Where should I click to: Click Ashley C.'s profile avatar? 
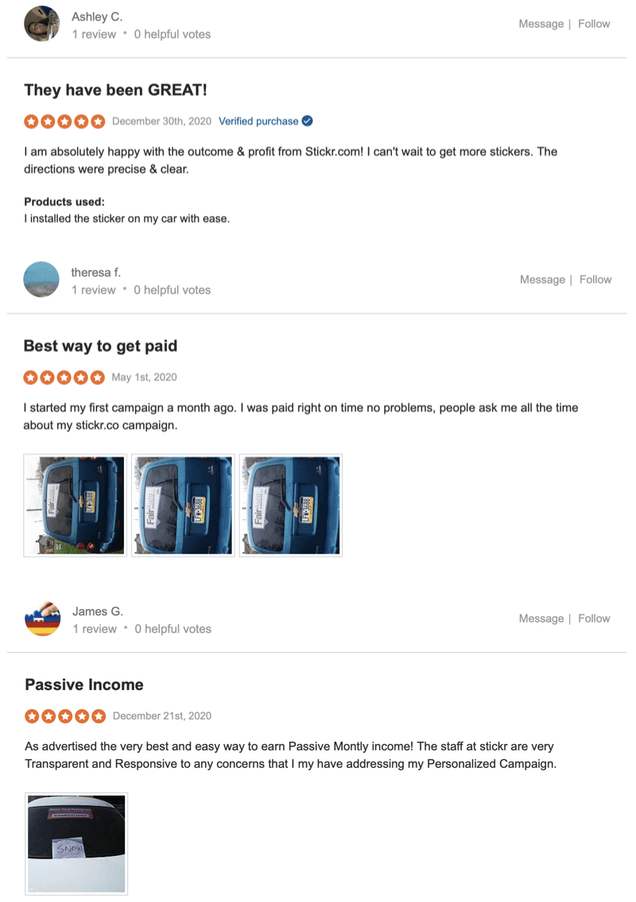click(x=42, y=23)
